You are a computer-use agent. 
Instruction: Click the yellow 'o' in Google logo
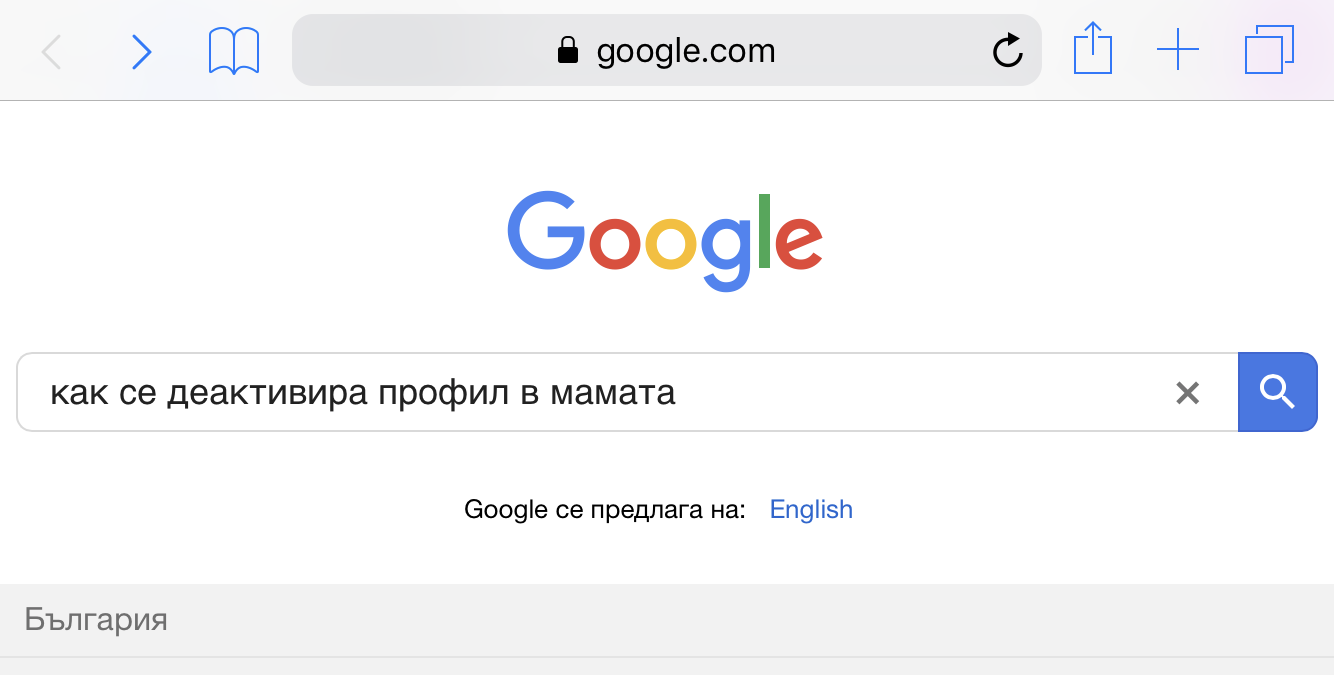click(670, 243)
